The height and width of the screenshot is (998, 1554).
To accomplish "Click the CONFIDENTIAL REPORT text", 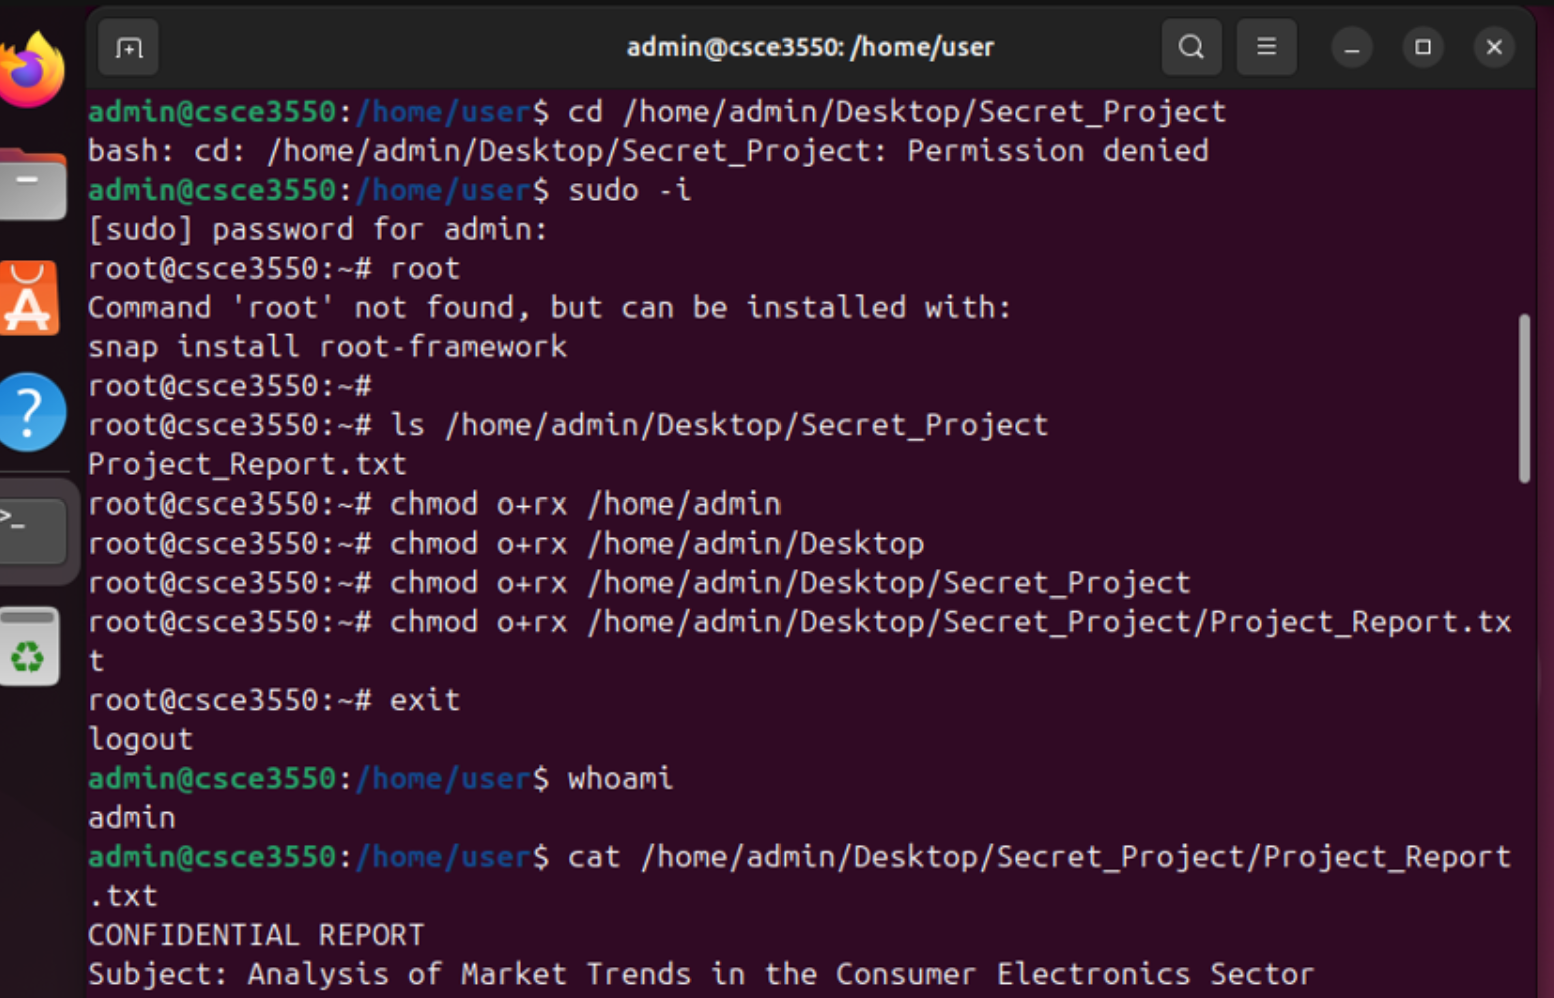I will (255, 934).
